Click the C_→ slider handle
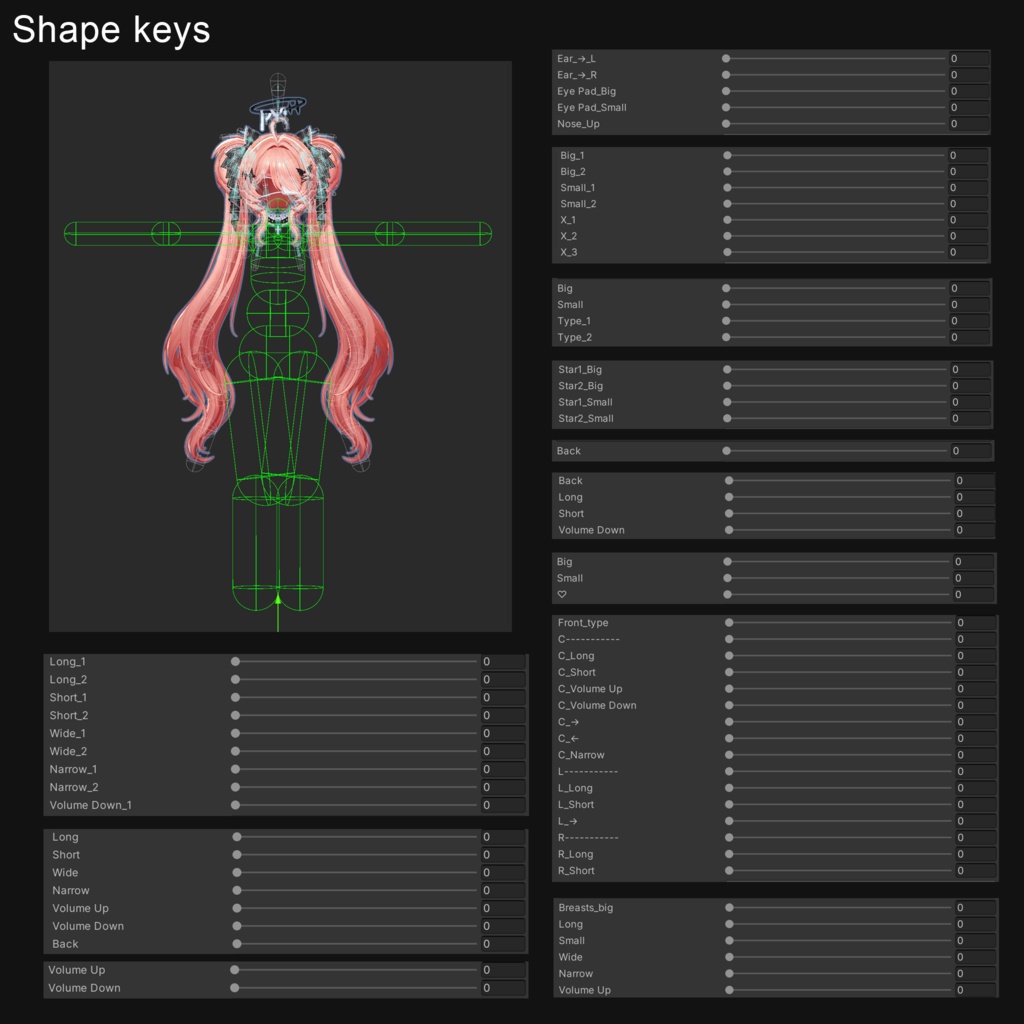 [729, 722]
